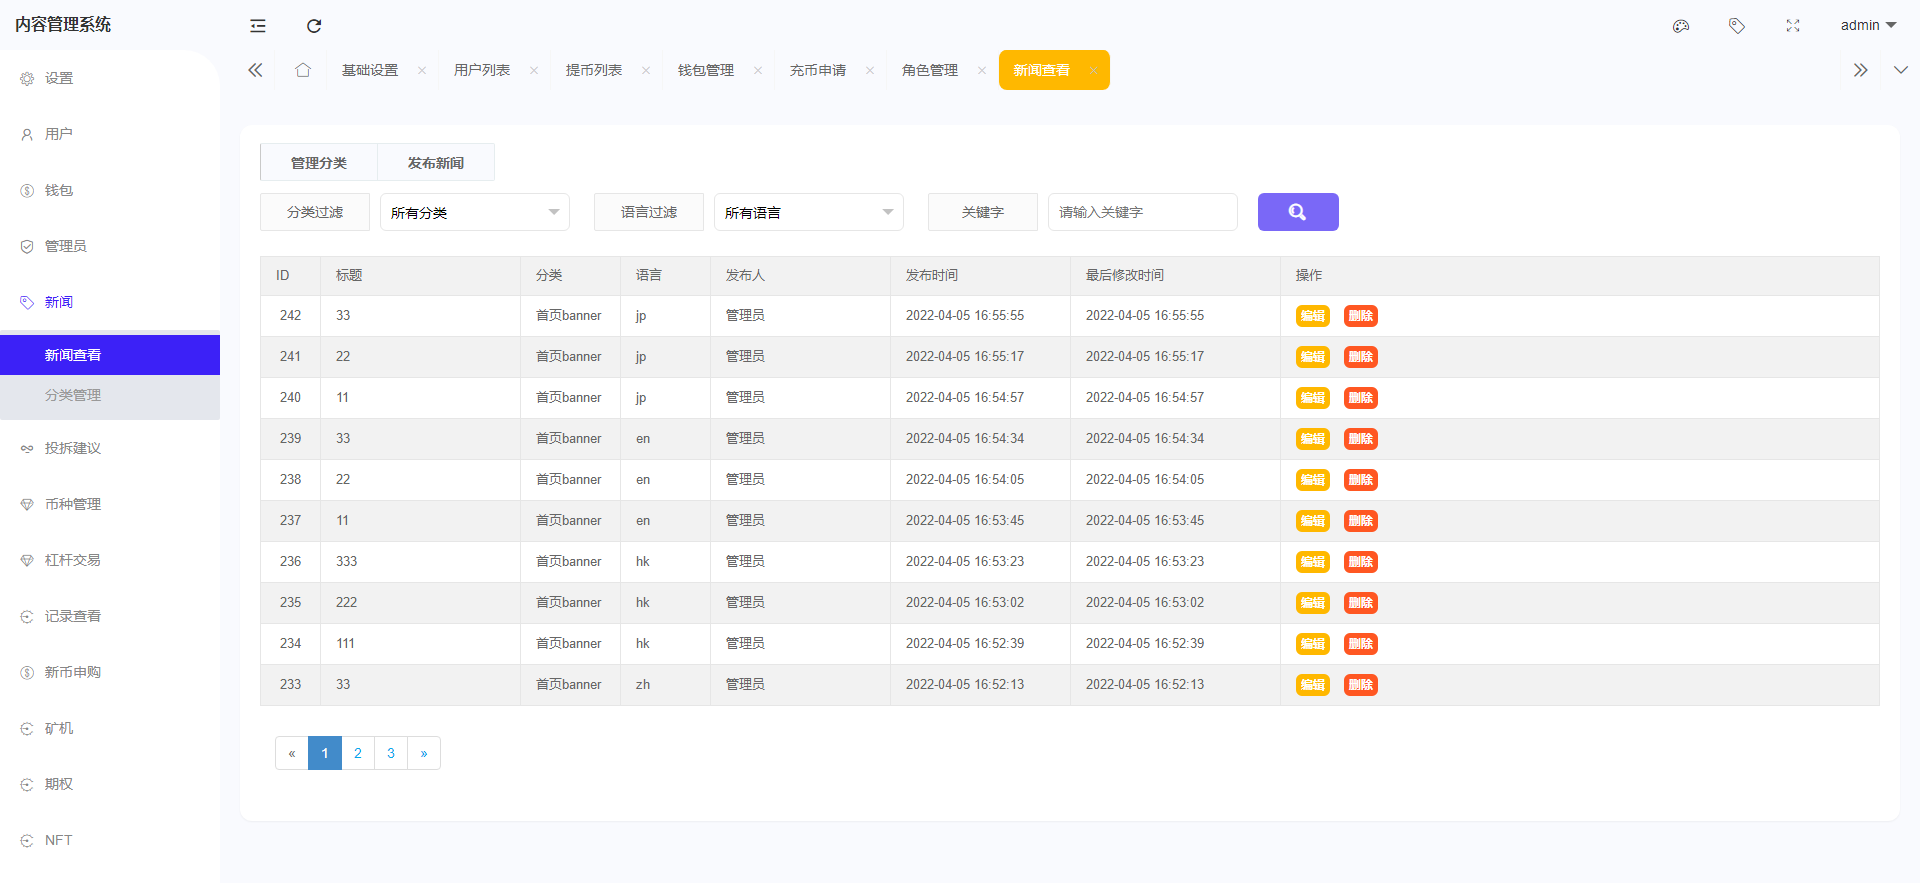This screenshot has height=883, width=1920.
Task: Enter fullscreen mode via expand icon
Action: click(x=1793, y=26)
